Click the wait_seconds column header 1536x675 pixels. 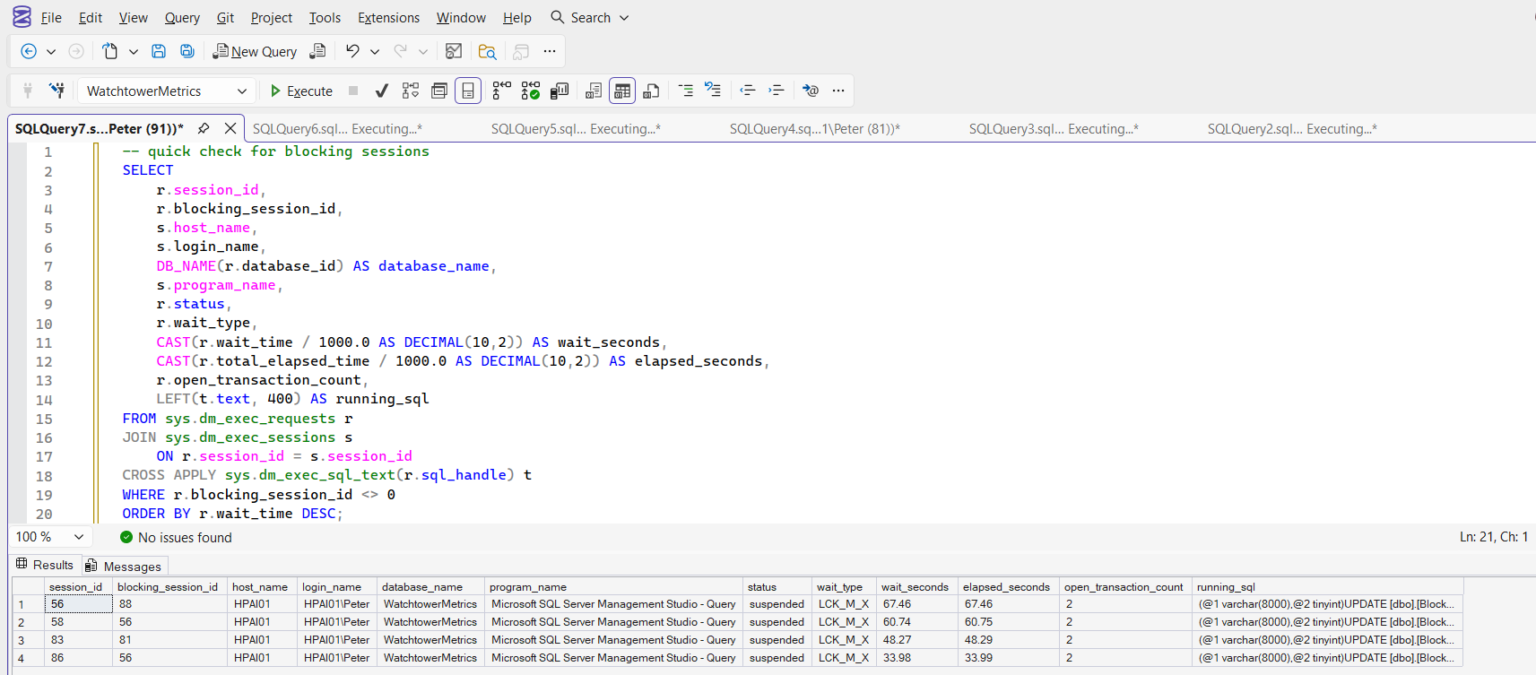915,587
